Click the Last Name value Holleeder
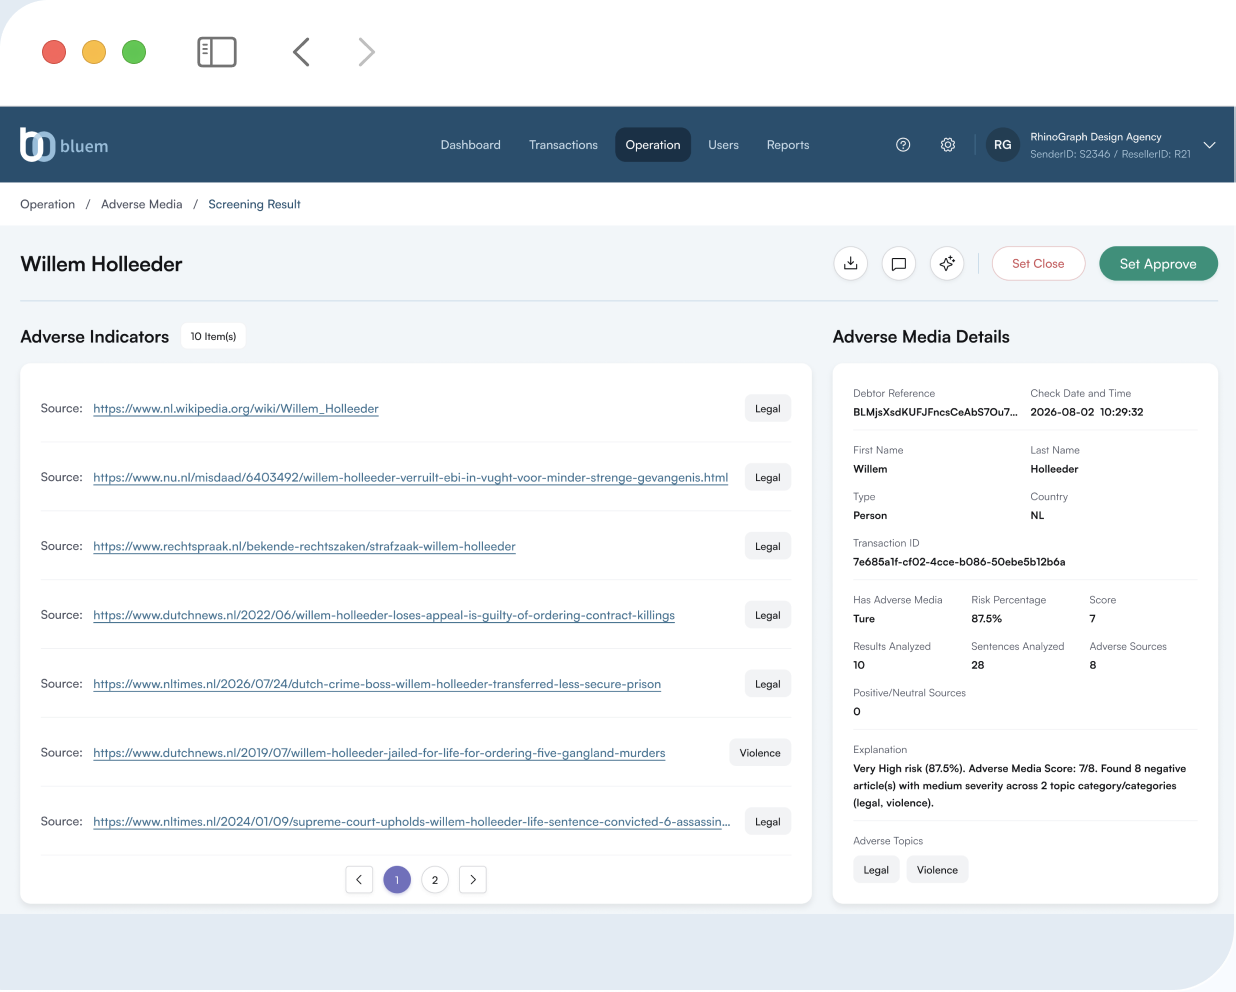Screen dimensions: 1236x992 tap(1054, 469)
